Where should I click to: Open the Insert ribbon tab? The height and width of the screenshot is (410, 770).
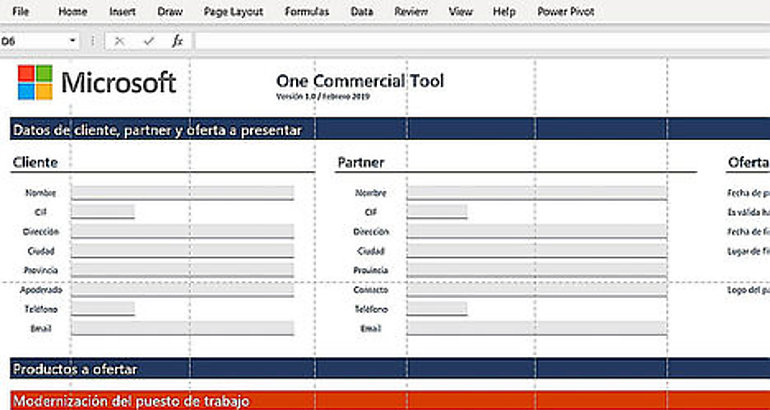point(122,11)
